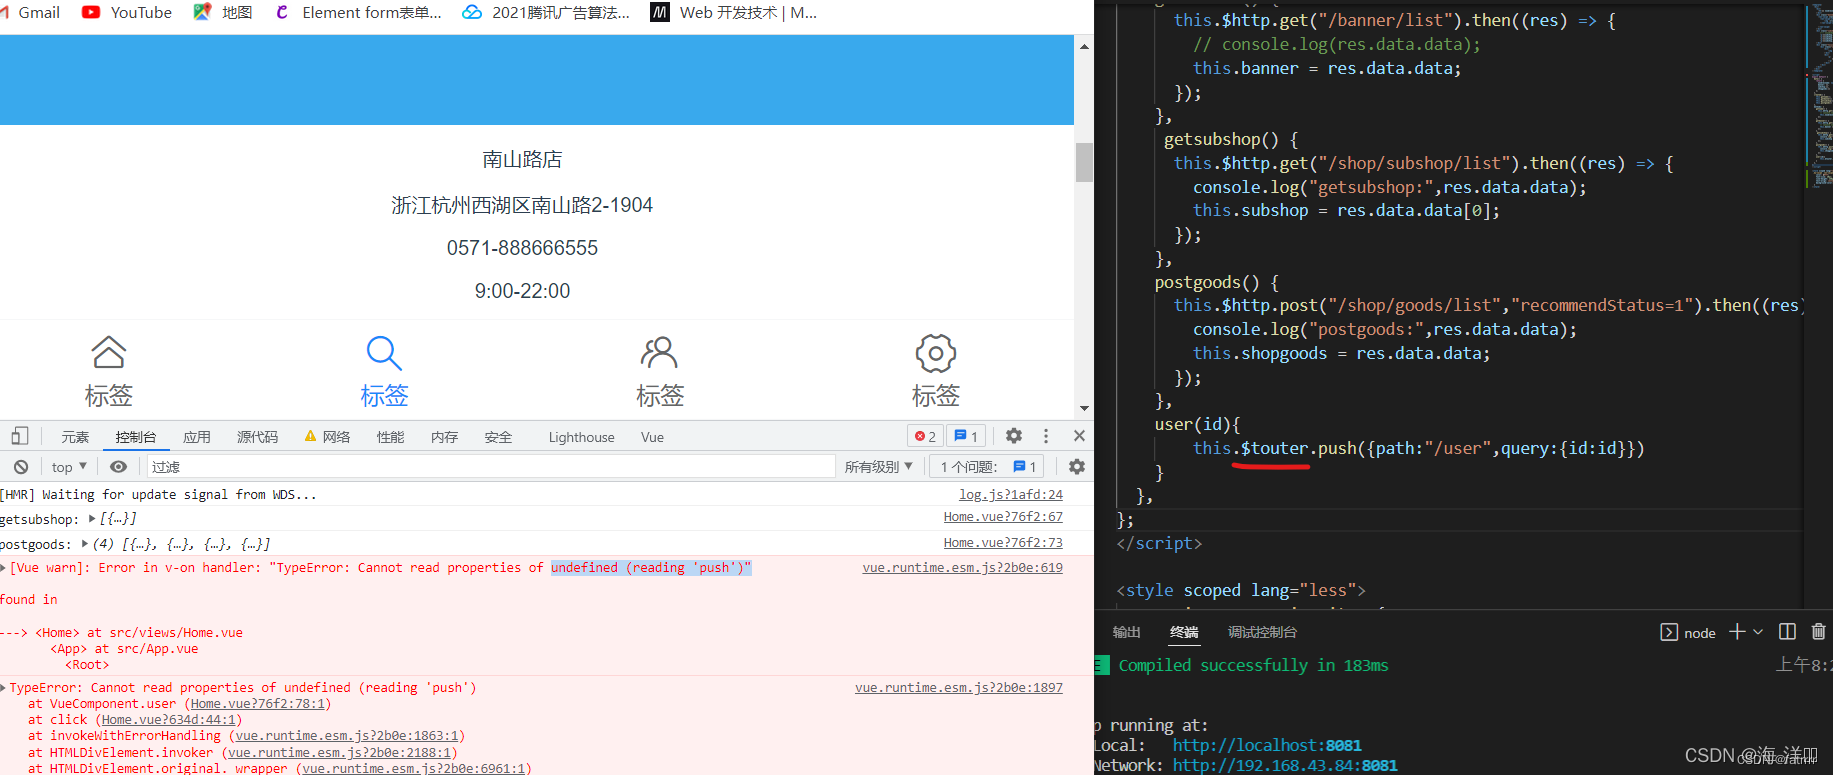This screenshot has height=775, width=1833.
Task: Select the node terminal entry
Action: (x=1688, y=632)
